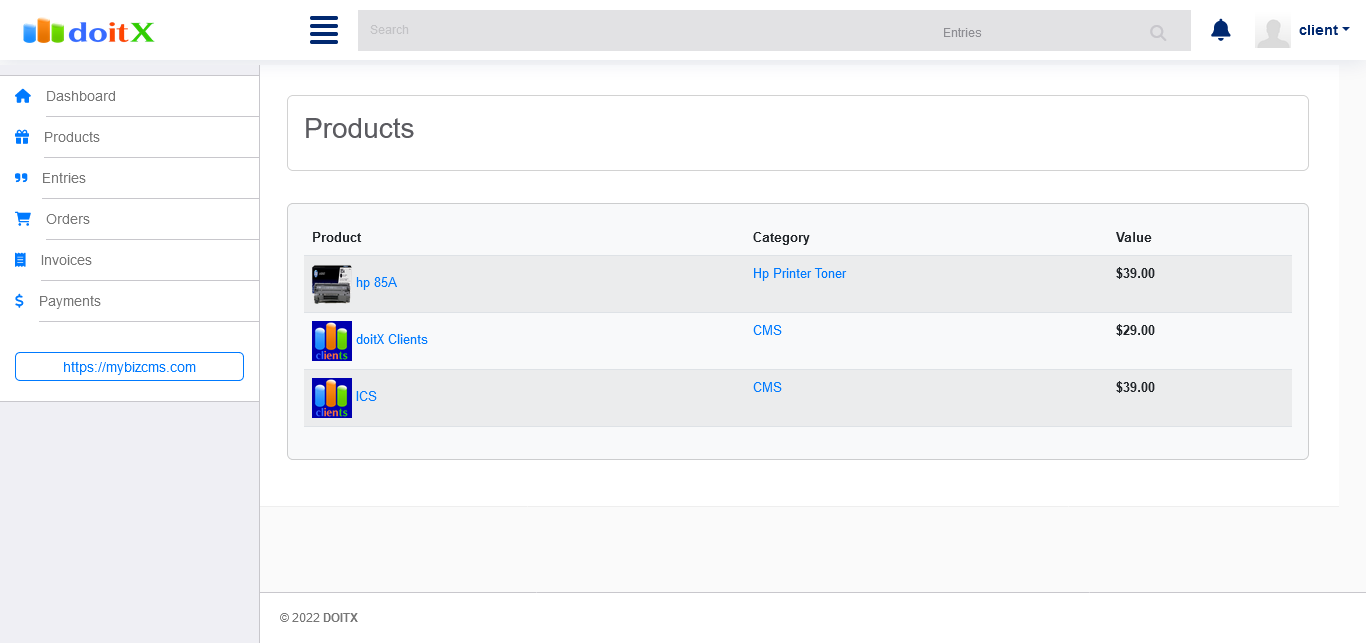Click the hamburger menu icon
The height and width of the screenshot is (643, 1366).
click(x=324, y=30)
